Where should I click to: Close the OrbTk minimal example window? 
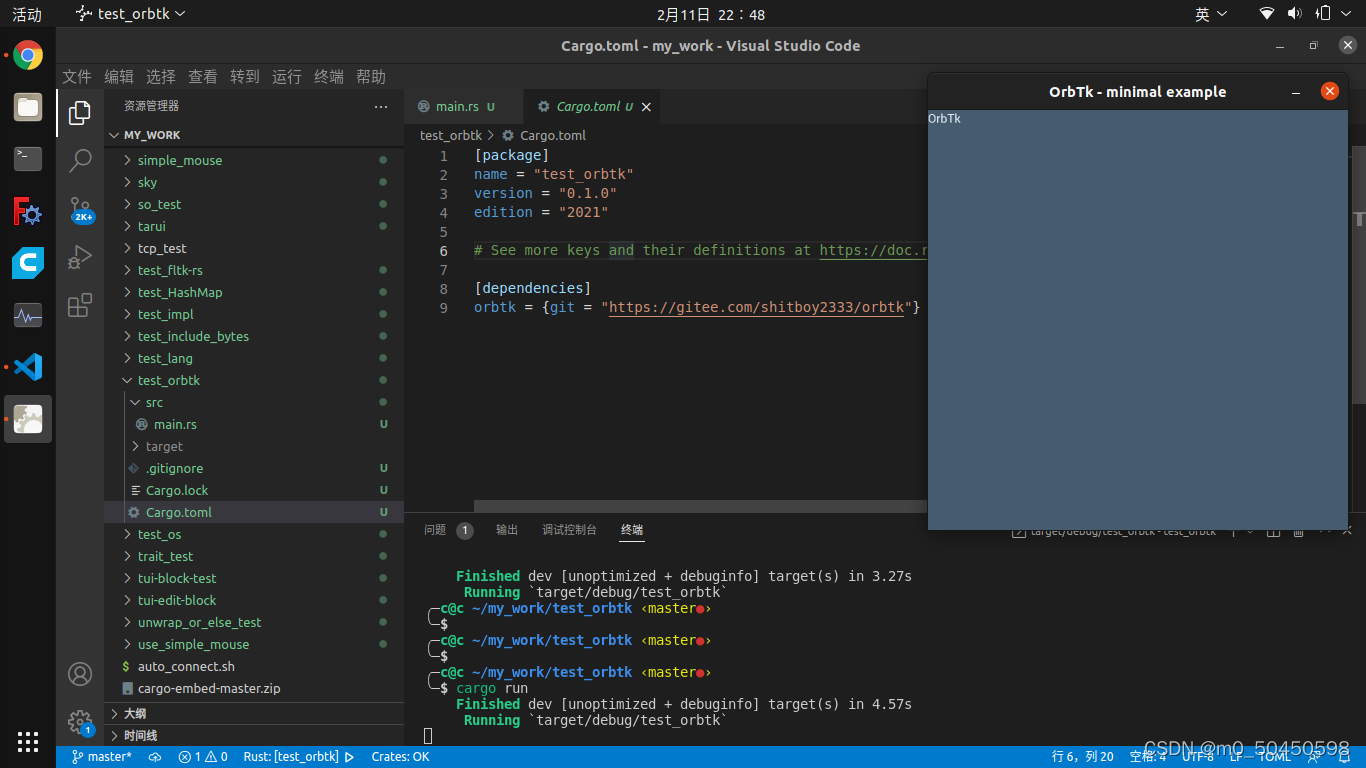pos(1330,91)
